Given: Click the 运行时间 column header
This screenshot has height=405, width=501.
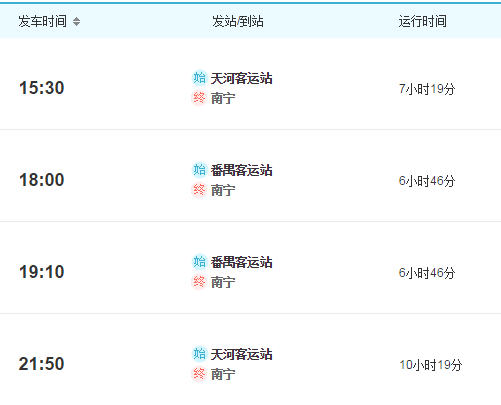Looking at the screenshot, I should pos(423,21).
